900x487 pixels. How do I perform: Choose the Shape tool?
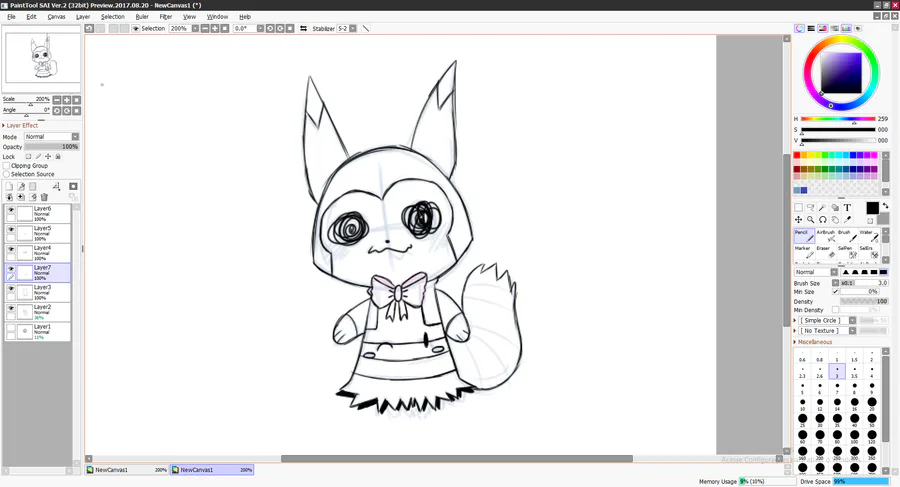(835, 207)
